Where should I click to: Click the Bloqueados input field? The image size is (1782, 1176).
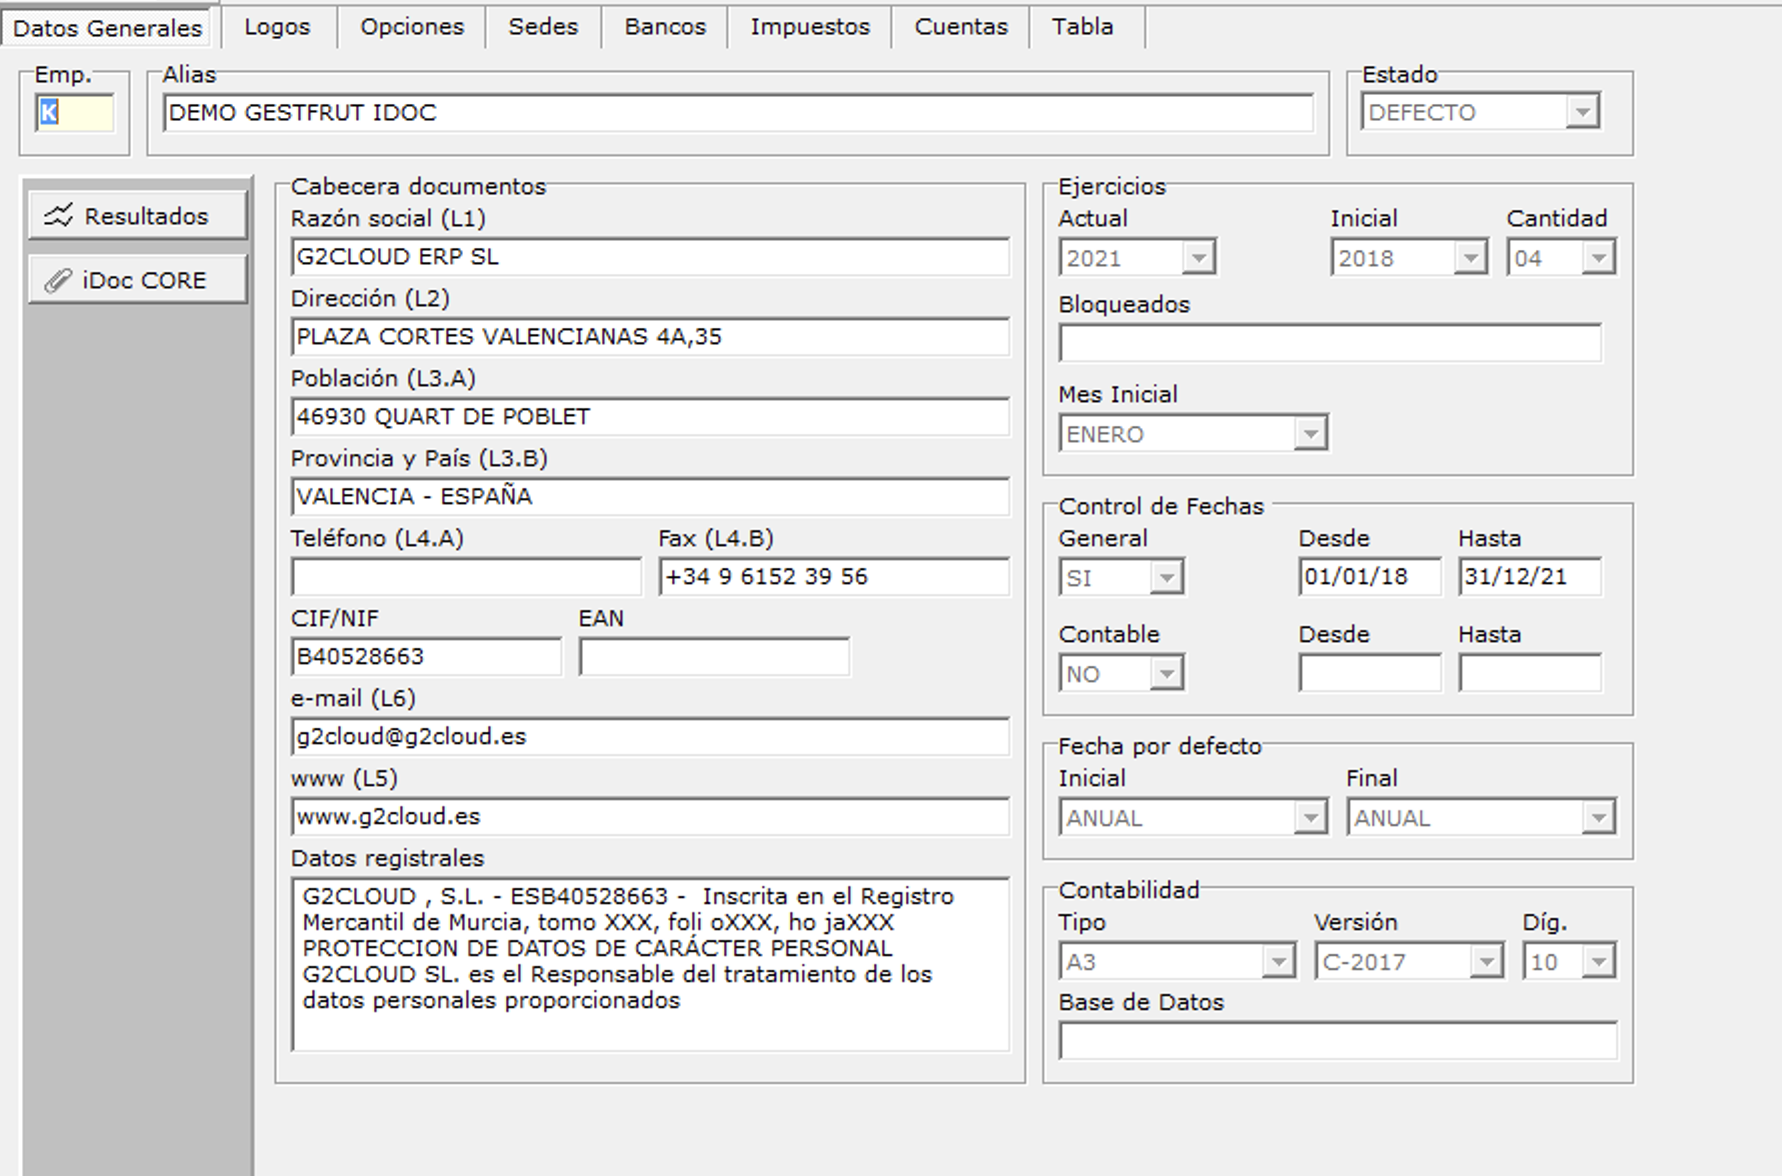(1329, 343)
